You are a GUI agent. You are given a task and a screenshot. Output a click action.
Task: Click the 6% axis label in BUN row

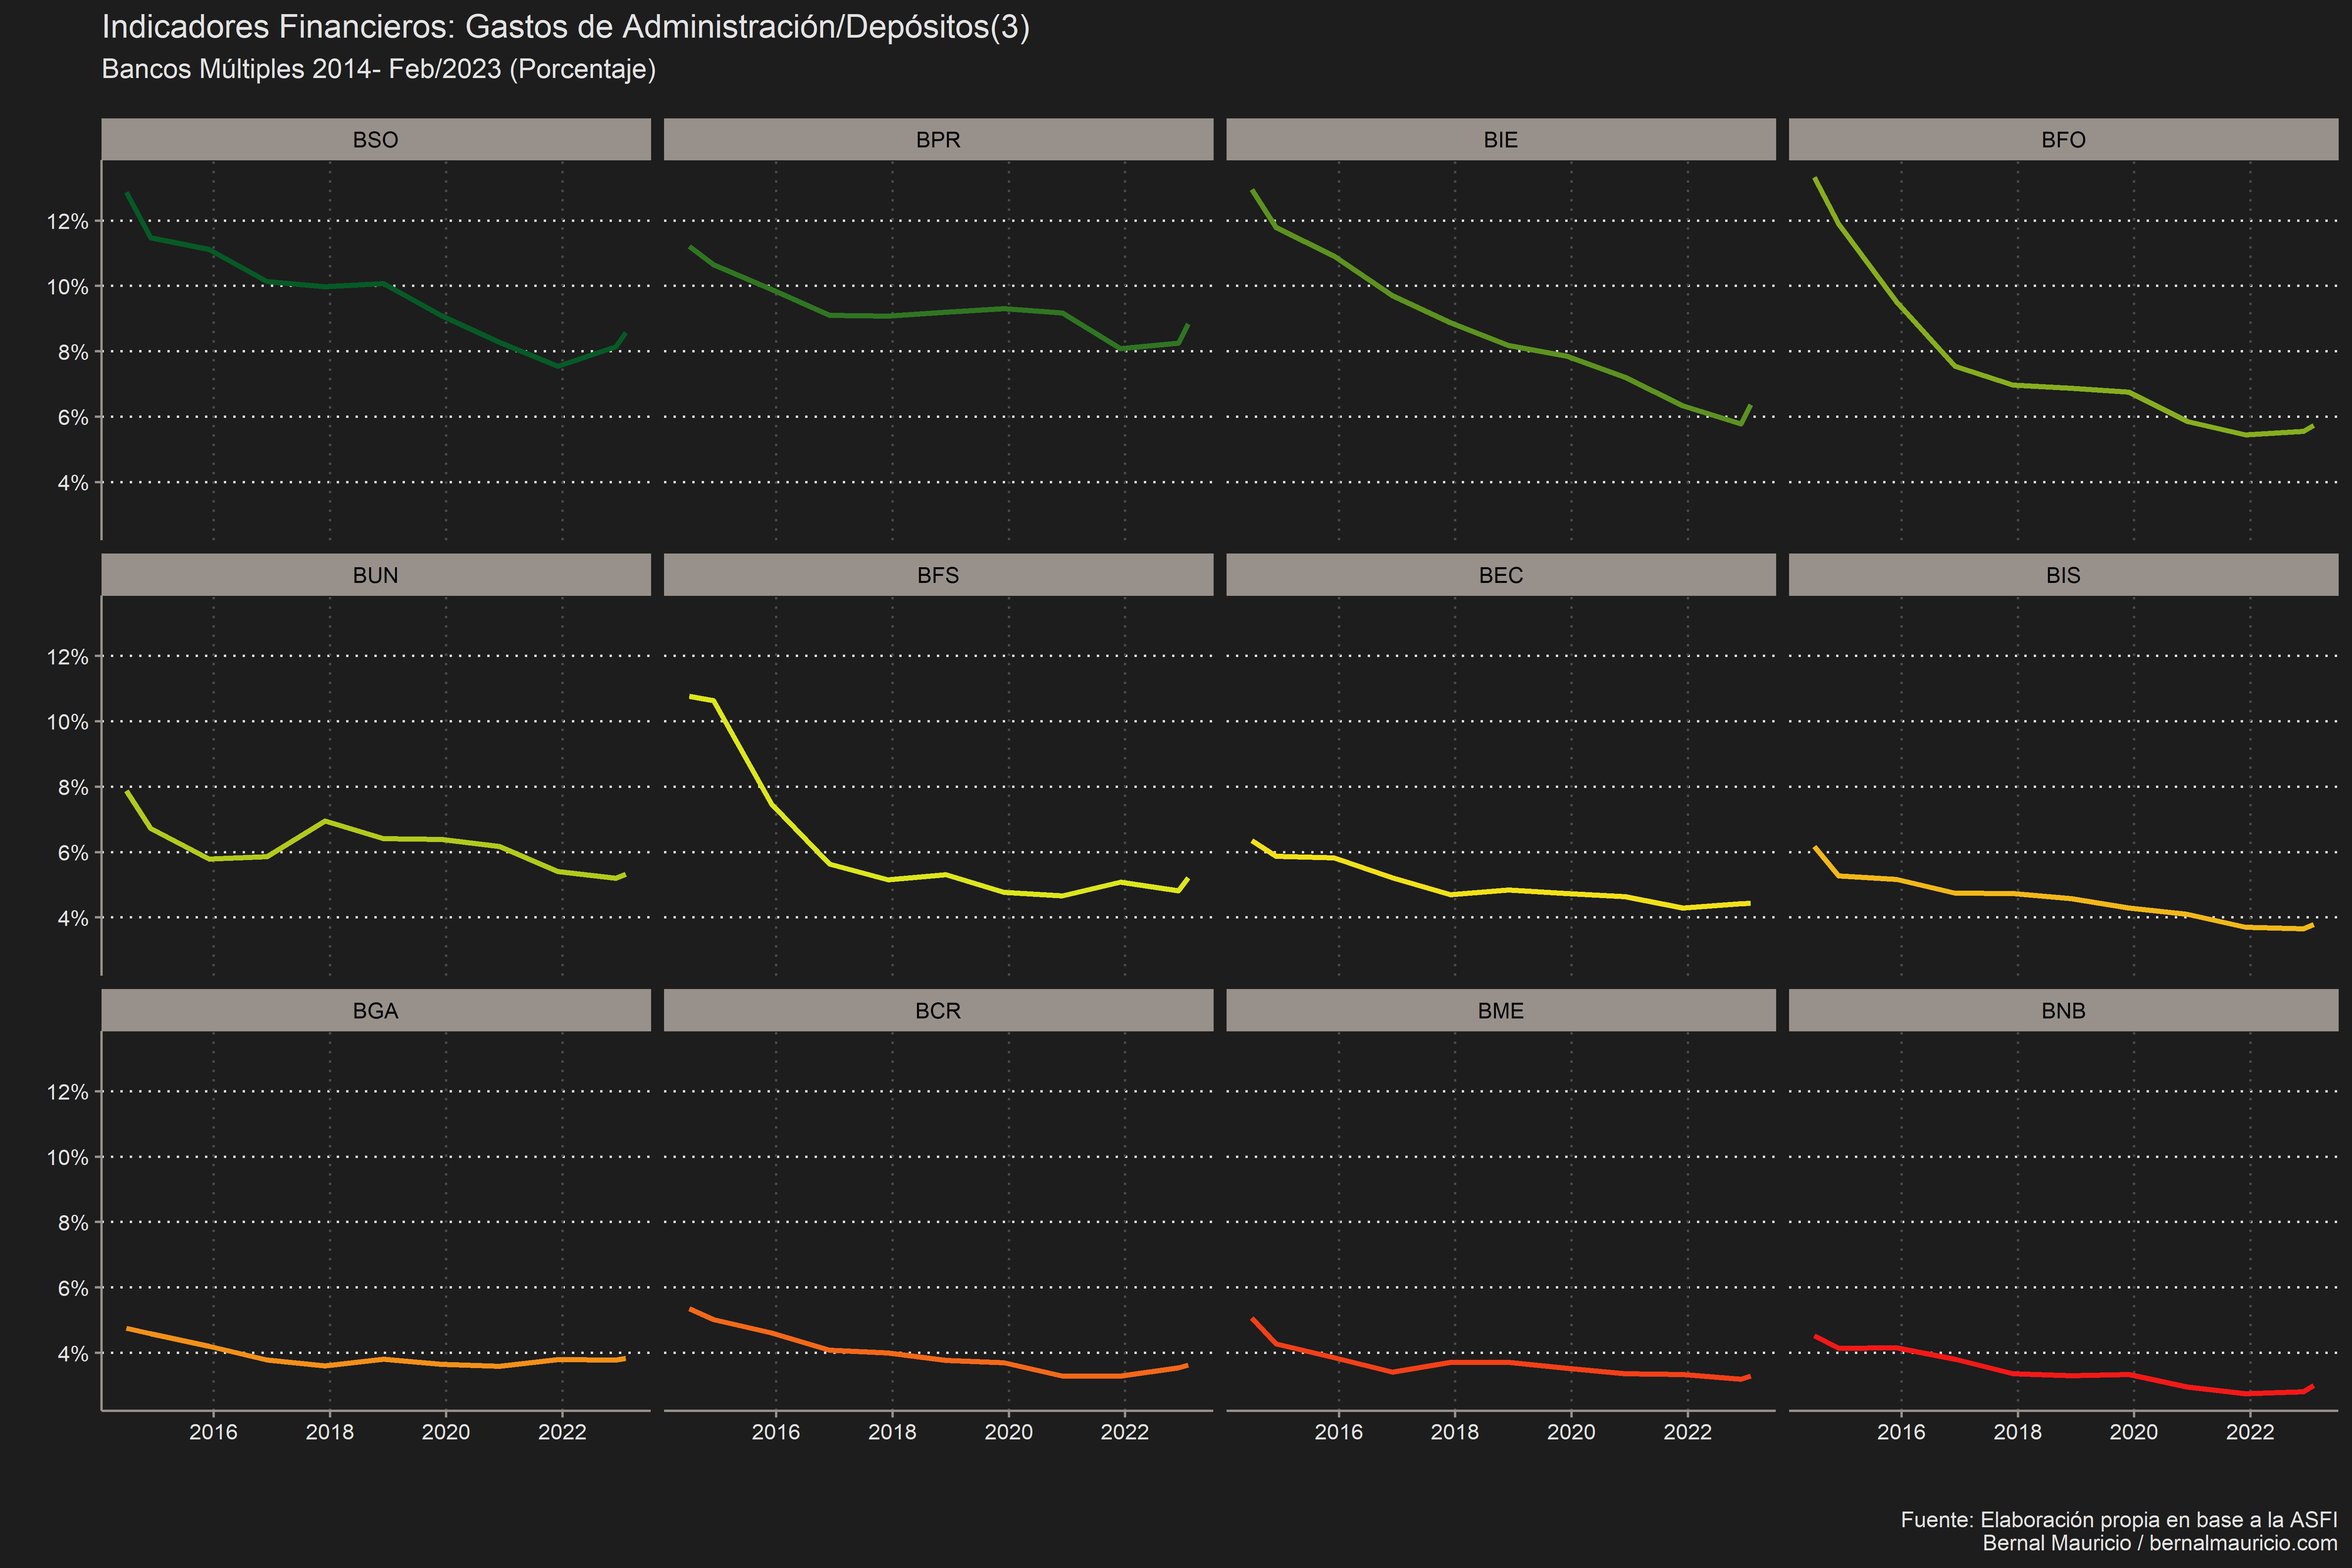[x=73, y=853]
